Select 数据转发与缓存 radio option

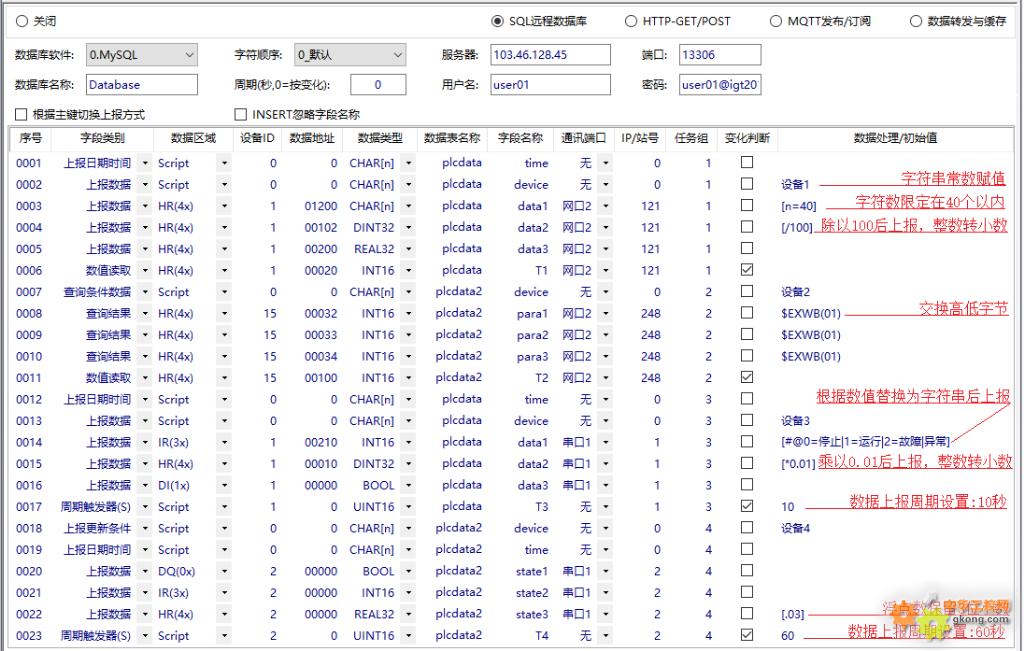(x=916, y=22)
